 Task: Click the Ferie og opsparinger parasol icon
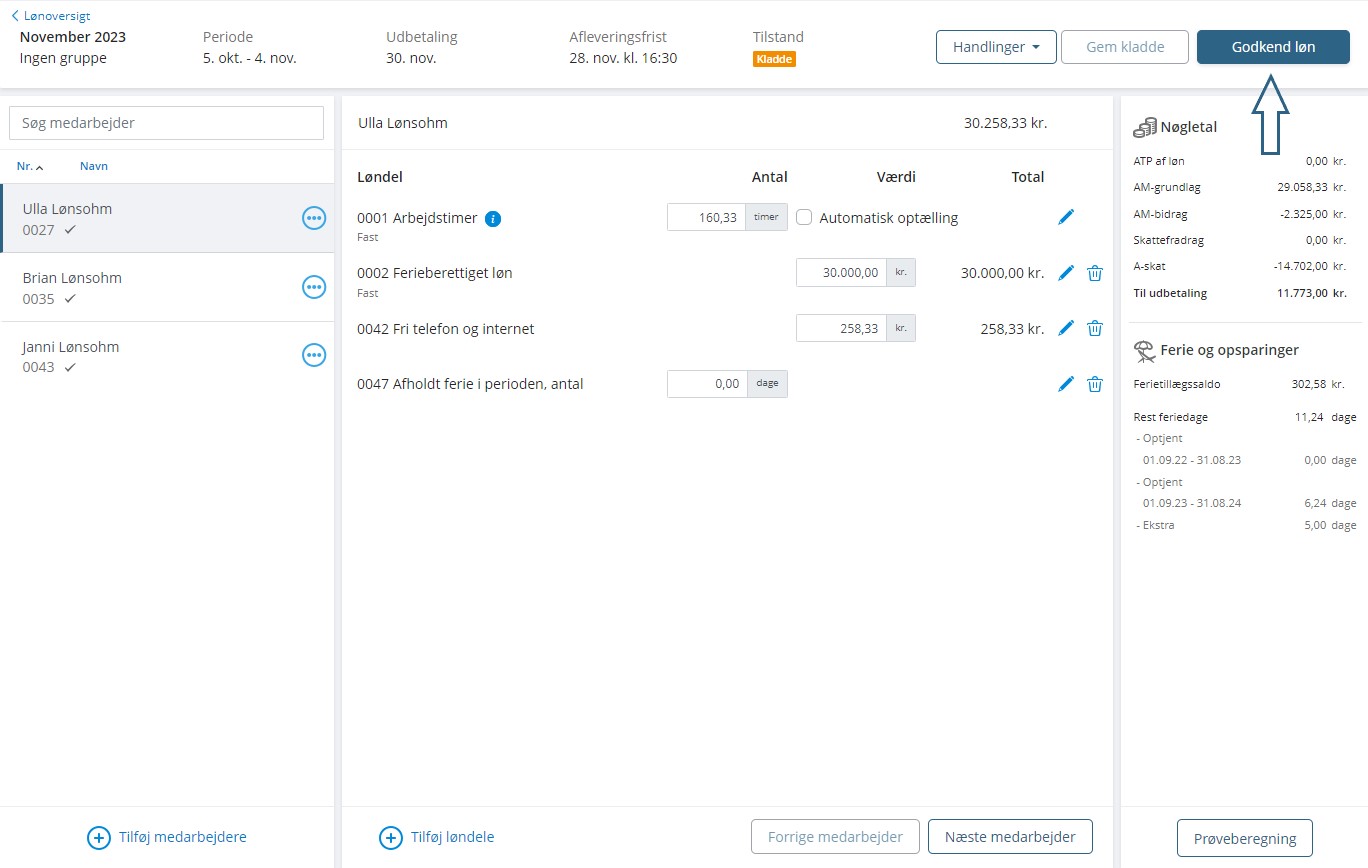pyautogui.click(x=1144, y=350)
